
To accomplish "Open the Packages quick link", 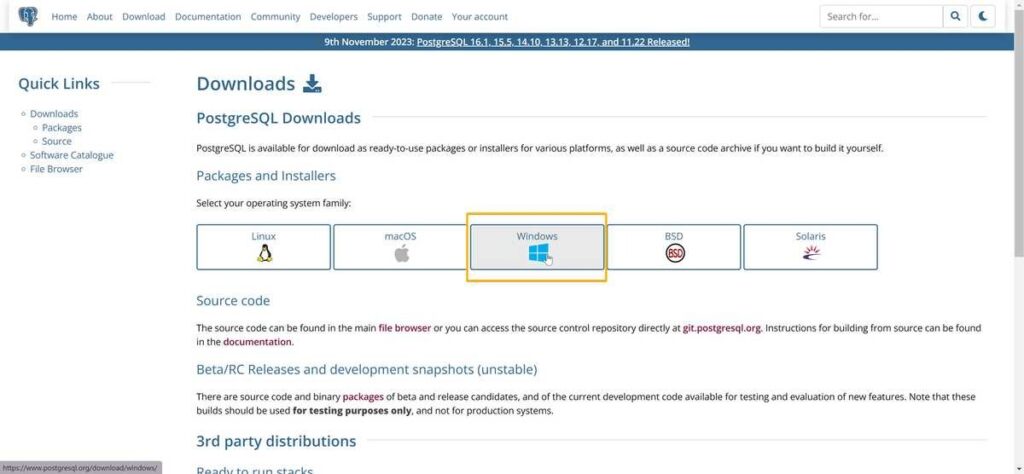I will pyautogui.click(x=62, y=127).
